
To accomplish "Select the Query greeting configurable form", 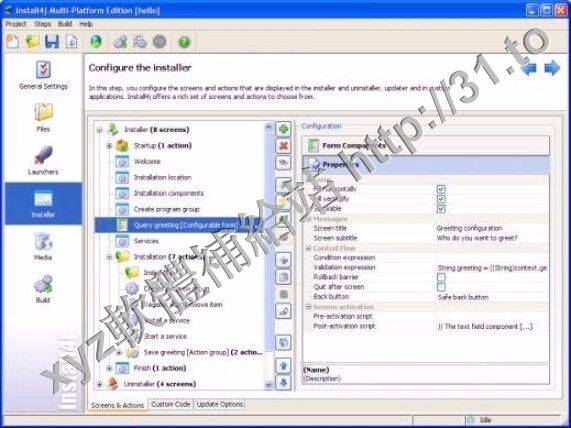I will click(178, 225).
